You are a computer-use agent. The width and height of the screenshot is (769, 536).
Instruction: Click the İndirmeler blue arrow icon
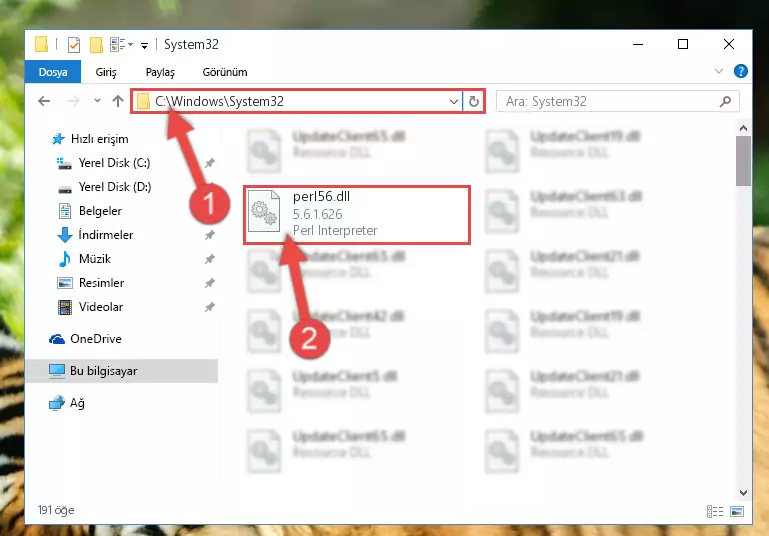65,235
